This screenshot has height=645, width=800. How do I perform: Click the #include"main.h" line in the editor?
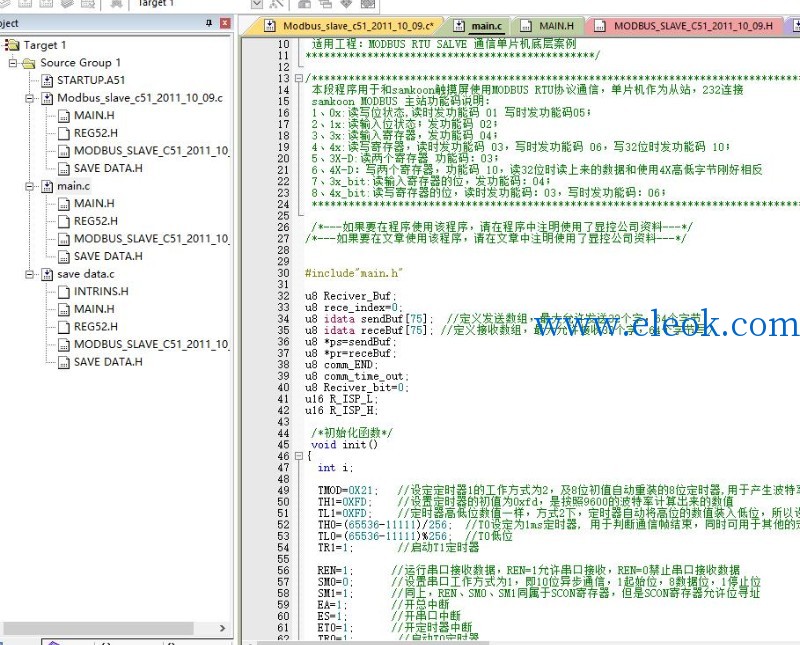click(x=354, y=274)
